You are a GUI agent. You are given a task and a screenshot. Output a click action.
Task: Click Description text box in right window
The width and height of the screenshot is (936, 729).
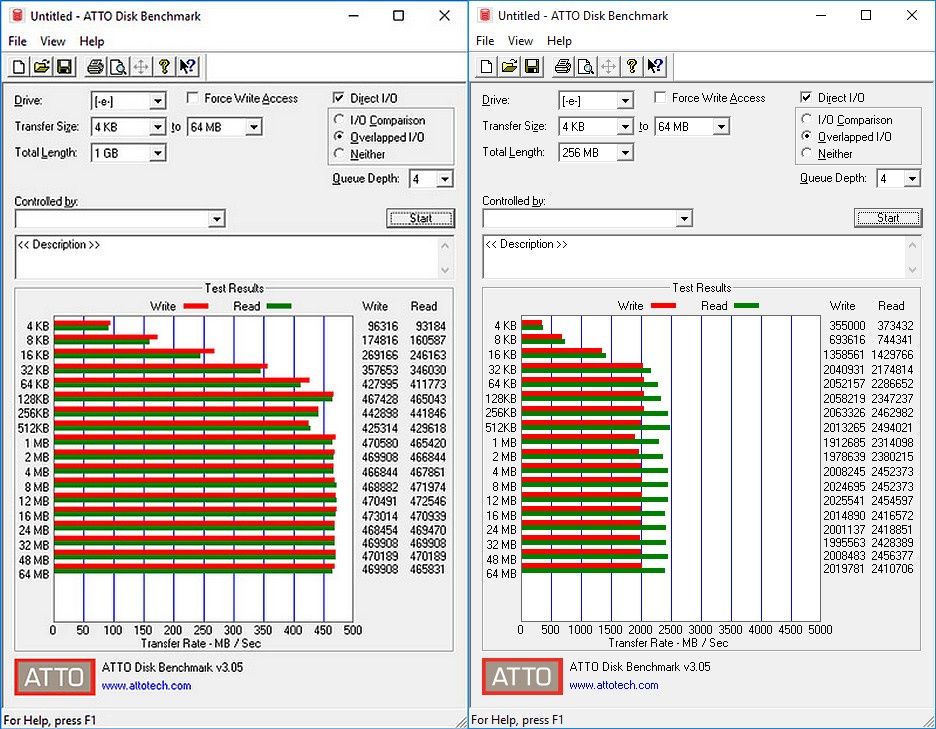[x=694, y=256]
